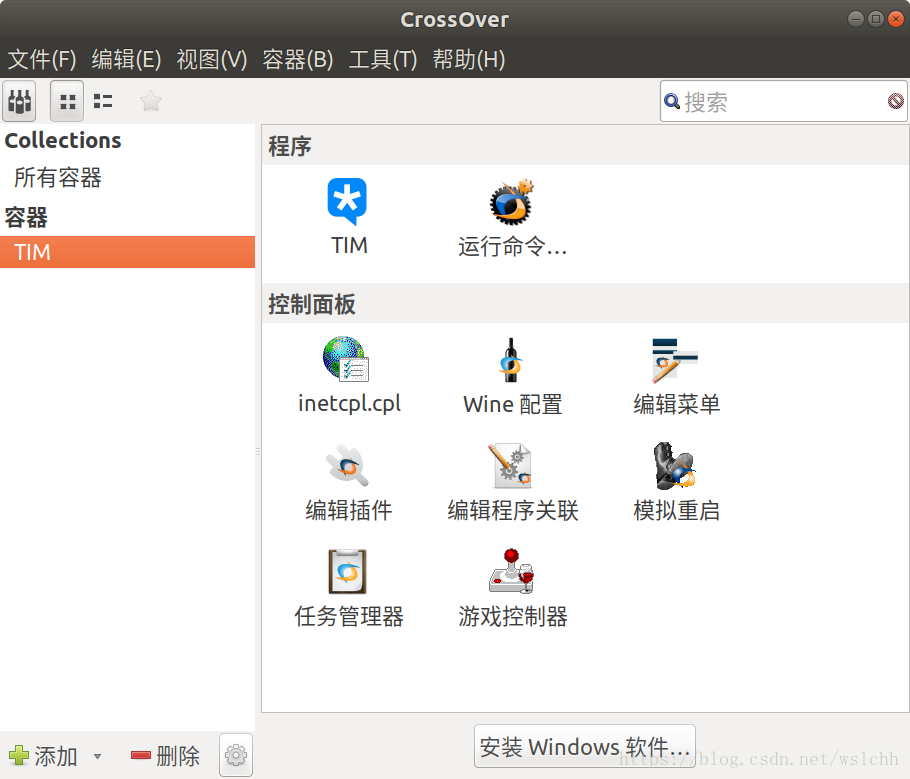The height and width of the screenshot is (779, 910).
Task: Maximize the CrossOver window
Action: 876,19
